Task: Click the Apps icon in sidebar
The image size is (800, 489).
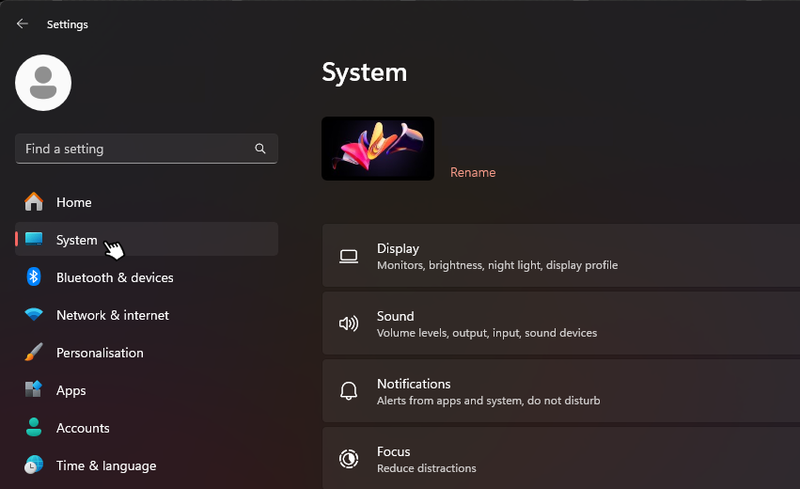Action: [34, 390]
